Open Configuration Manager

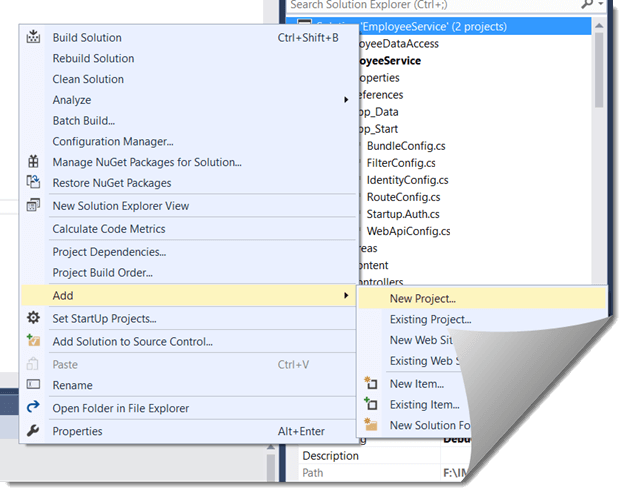click(189, 141)
